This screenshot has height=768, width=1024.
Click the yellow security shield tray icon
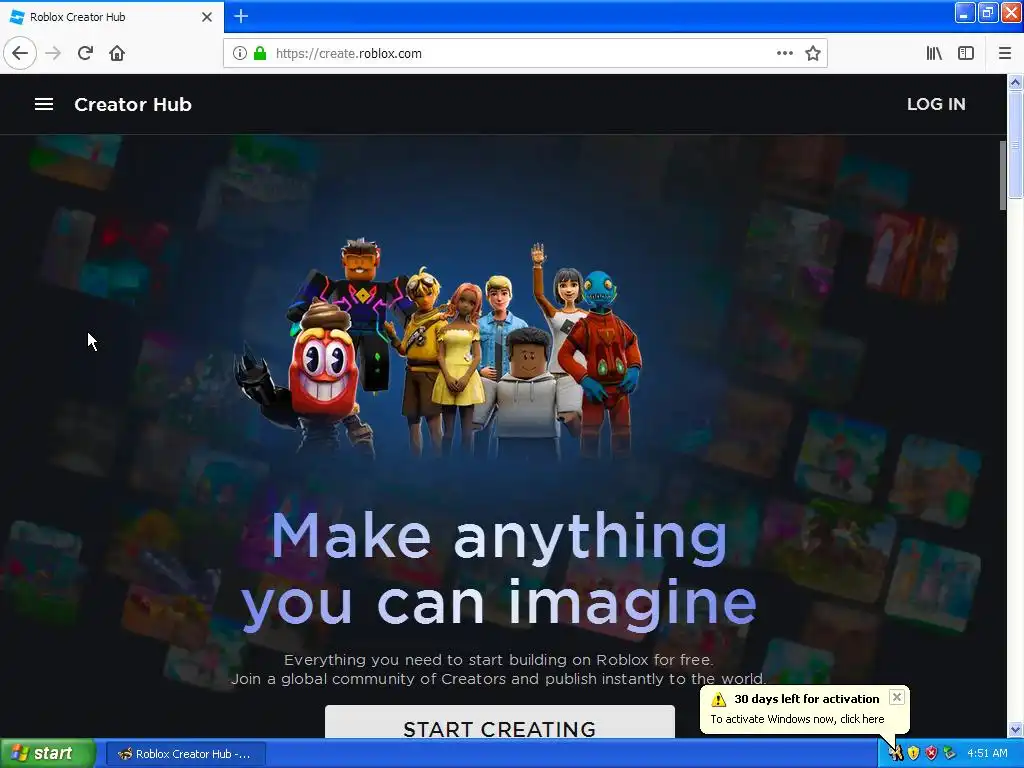coord(913,754)
